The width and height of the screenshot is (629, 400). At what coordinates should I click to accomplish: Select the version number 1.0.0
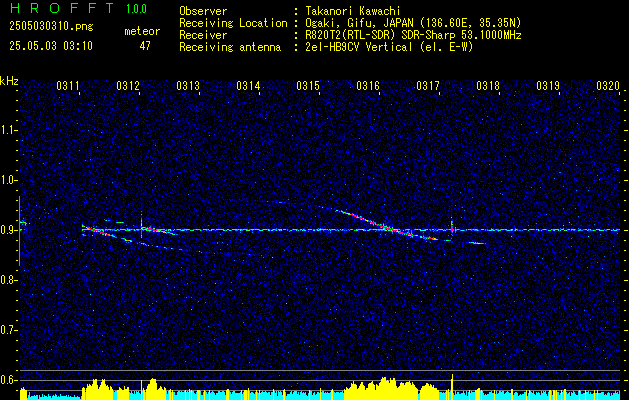pos(136,9)
